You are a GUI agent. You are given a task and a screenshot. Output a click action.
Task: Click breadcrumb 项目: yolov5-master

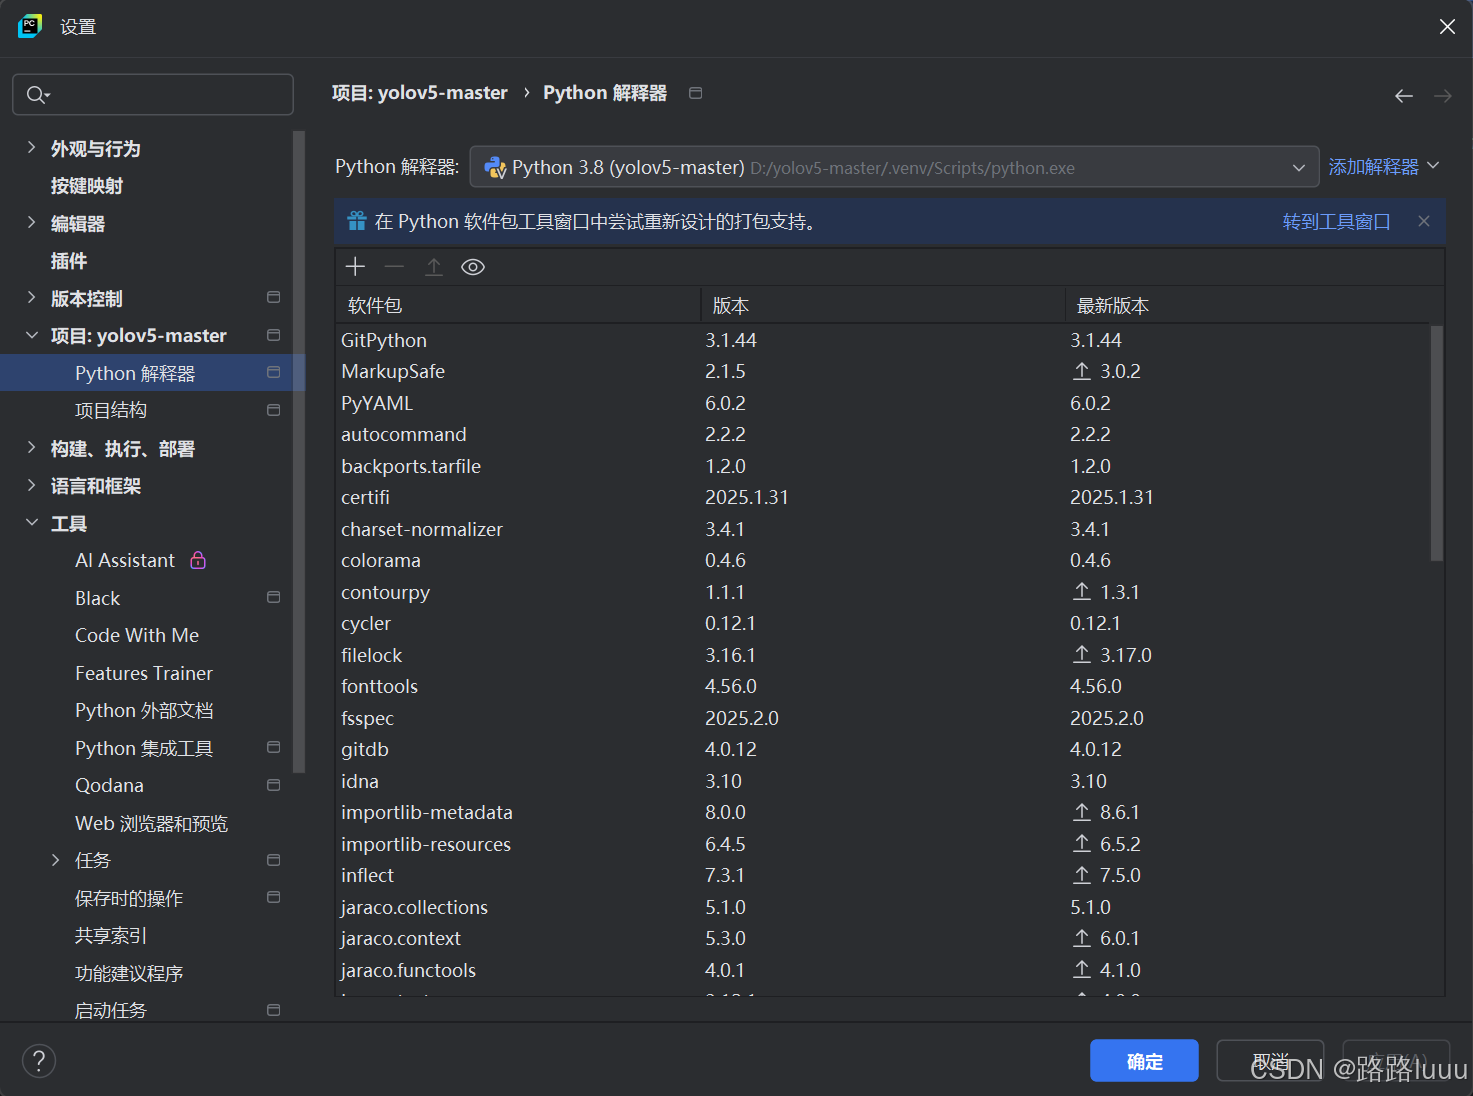click(419, 93)
